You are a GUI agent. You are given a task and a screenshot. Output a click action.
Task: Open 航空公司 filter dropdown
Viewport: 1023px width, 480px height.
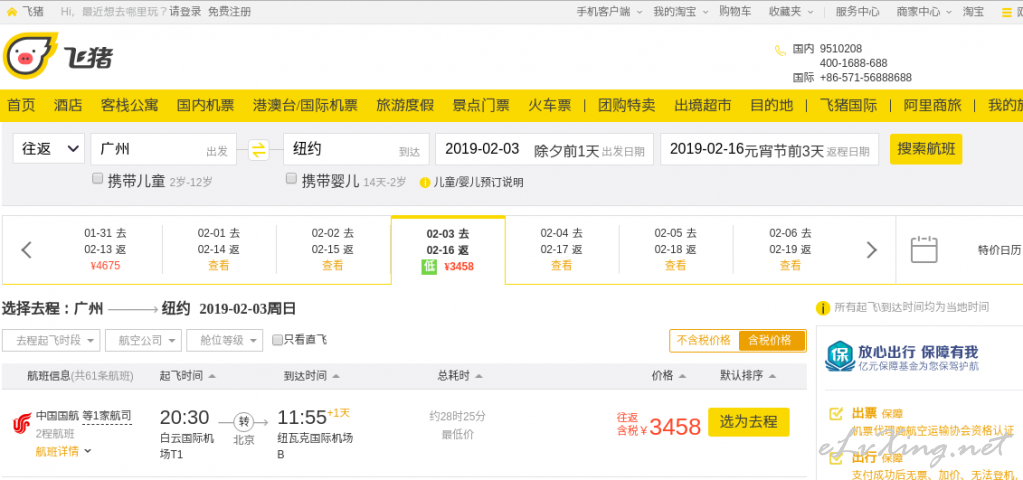(144, 340)
